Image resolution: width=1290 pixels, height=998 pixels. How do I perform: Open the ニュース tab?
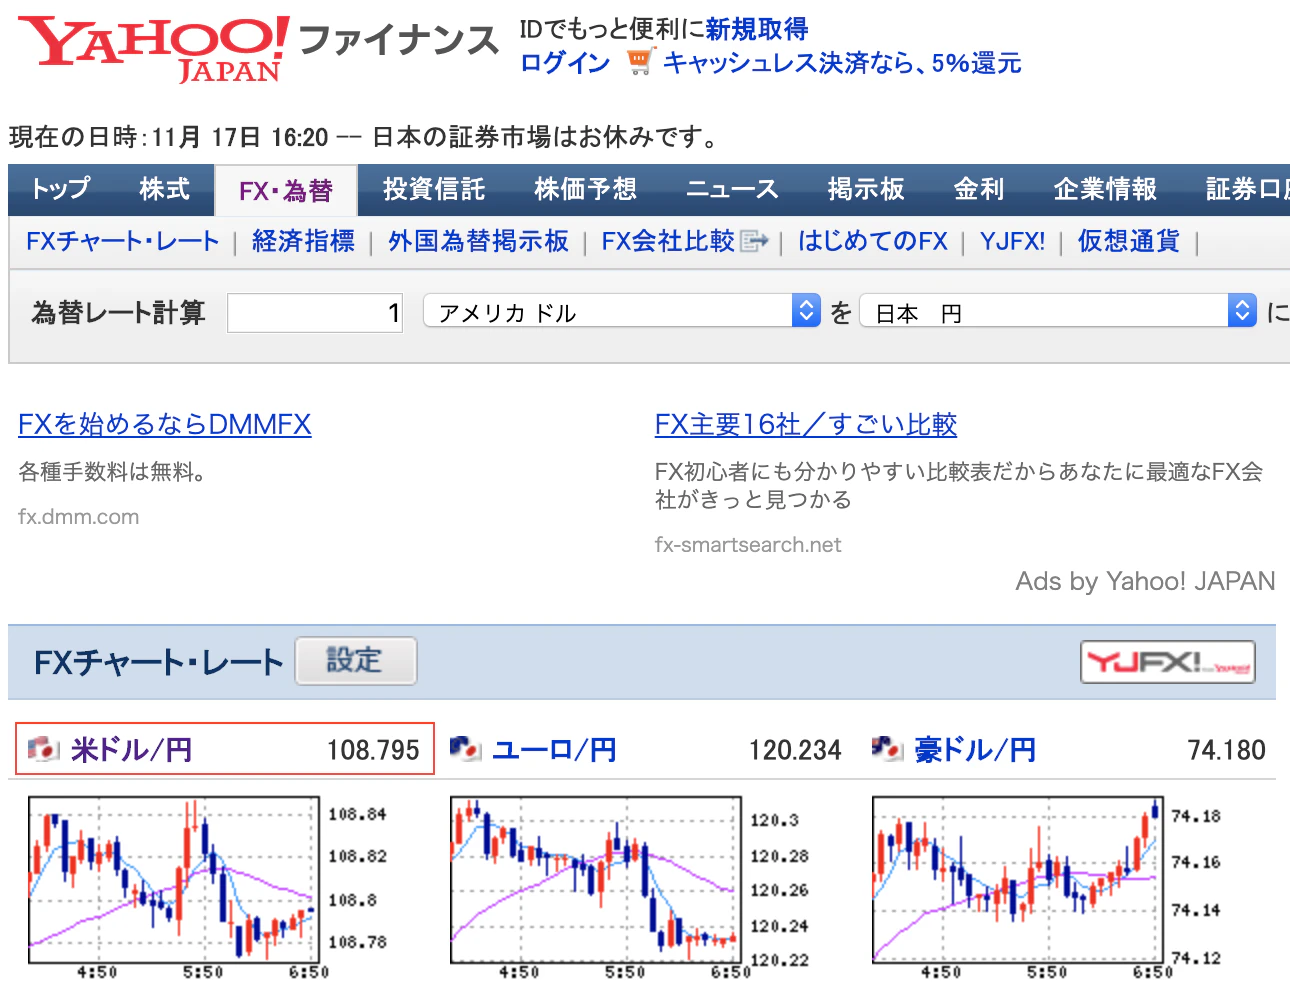tap(732, 189)
